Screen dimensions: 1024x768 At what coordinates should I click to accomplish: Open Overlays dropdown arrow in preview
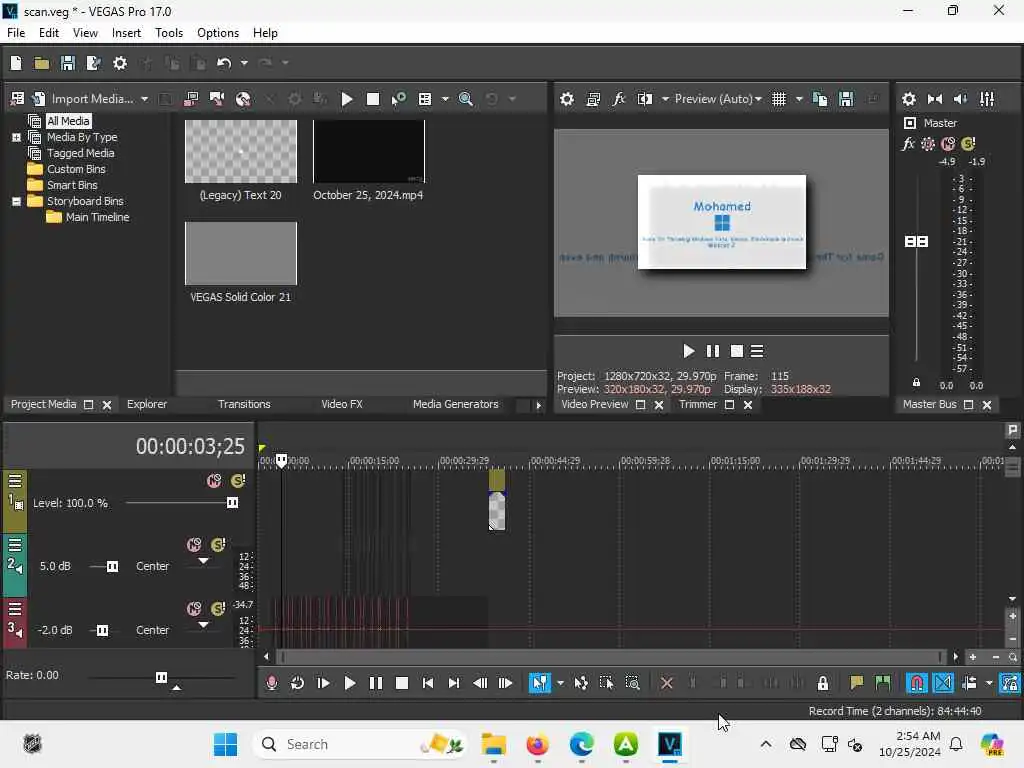pos(799,99)
